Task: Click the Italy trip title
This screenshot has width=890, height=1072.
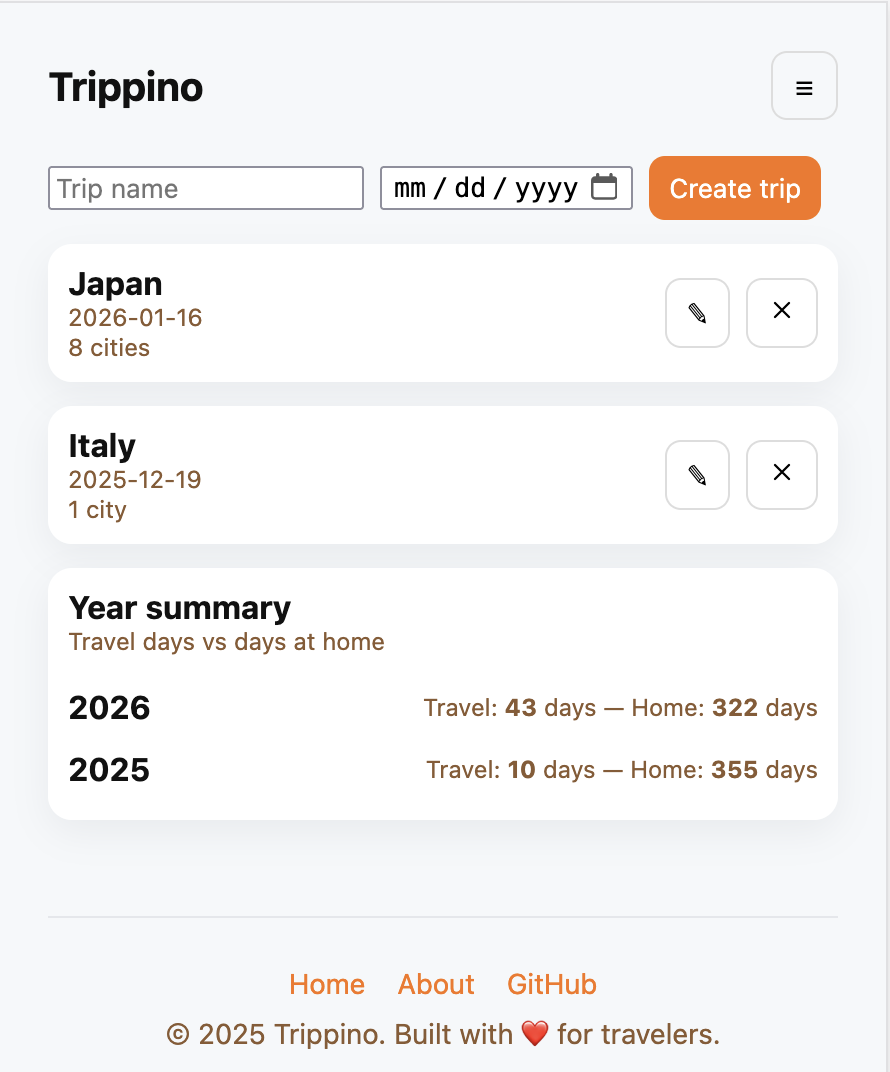Action: point(102,446)
